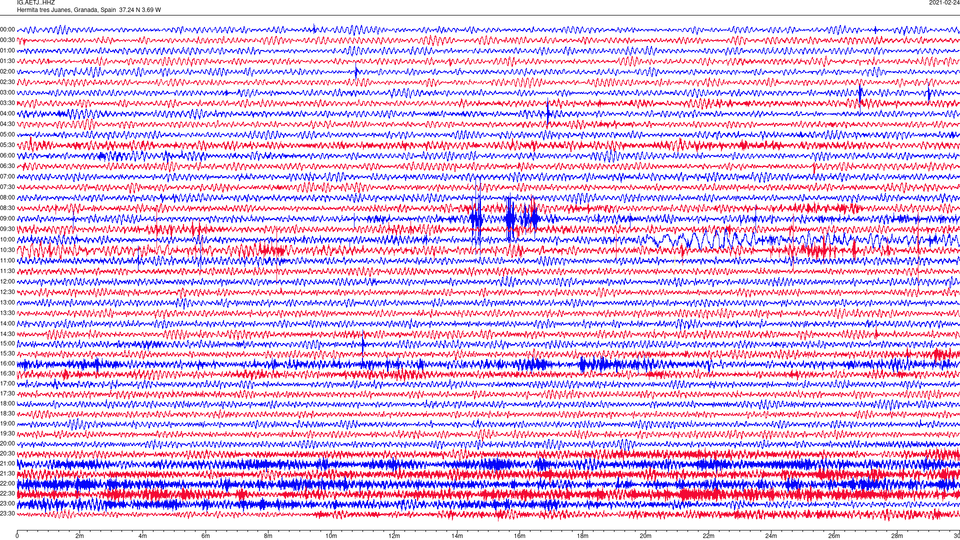Choose the 03:30 trace label
Screen dimensions: 960x540
pyautogui.click(x=7, y=103)
